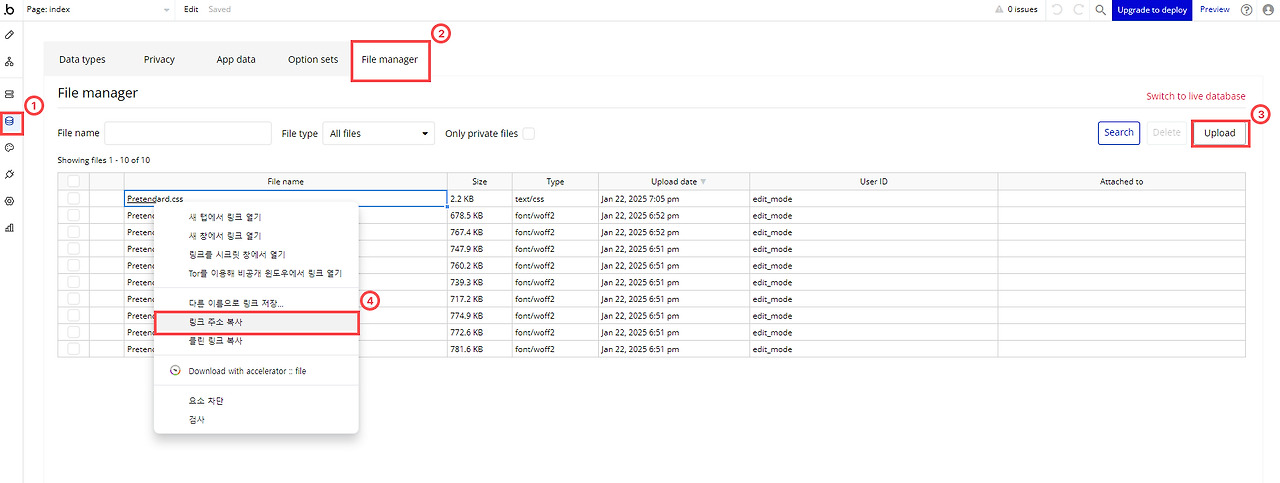This screenshot has width=1280, height=483.
Task: Check the checkbox of the 760.2 KB row
Action: click(x=73, y=266)
